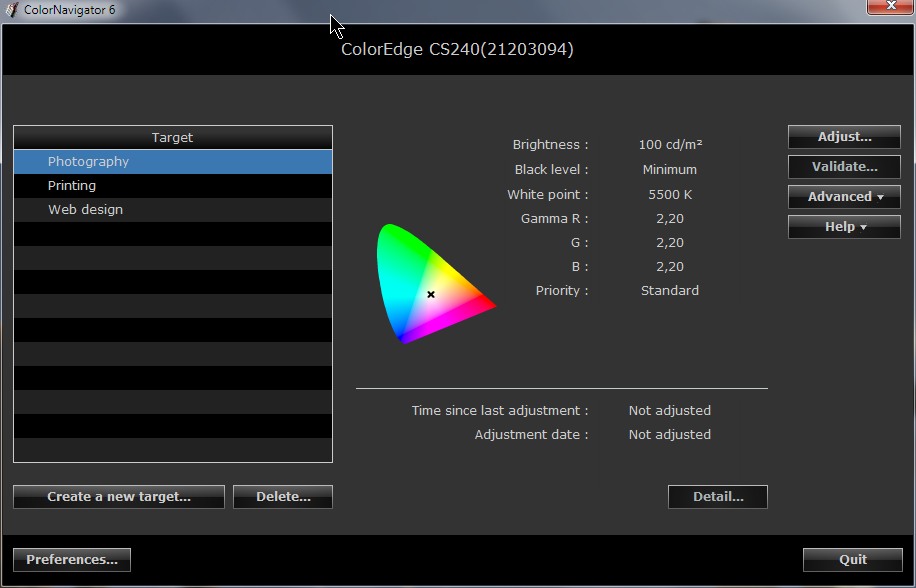Select the Photography target
Screen dimensions: 916x588
173,162
